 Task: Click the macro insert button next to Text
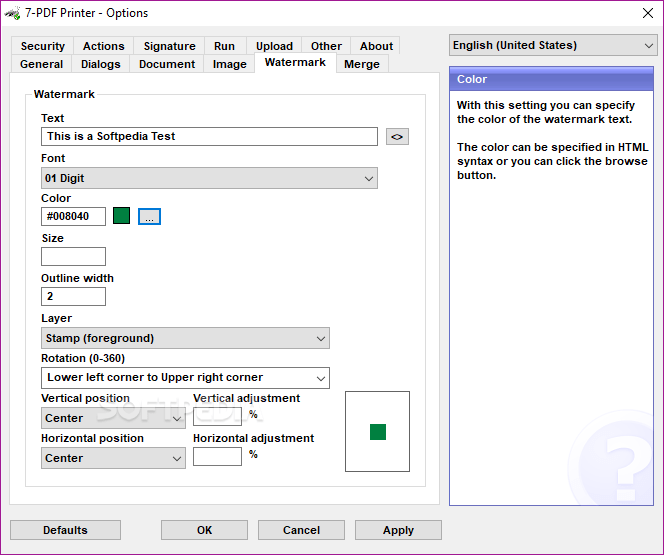(397, 137)
